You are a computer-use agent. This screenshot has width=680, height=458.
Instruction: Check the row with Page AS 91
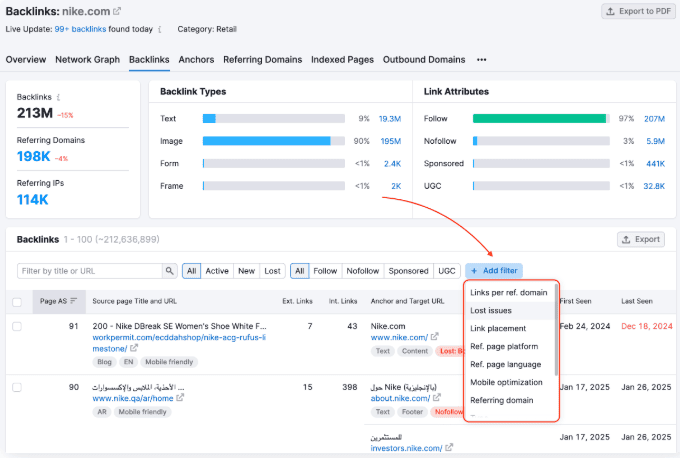tap(17, 326)
